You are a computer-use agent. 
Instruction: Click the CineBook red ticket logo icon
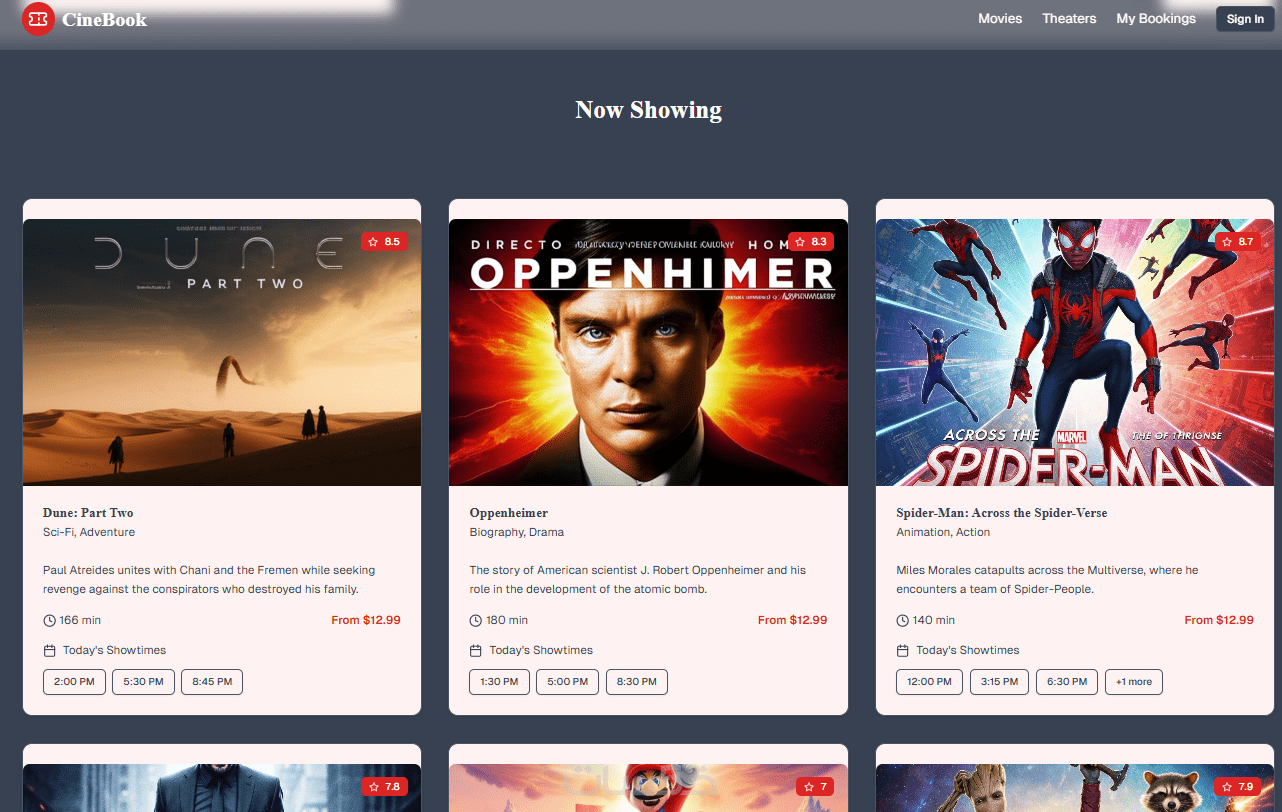click(38, 19)
